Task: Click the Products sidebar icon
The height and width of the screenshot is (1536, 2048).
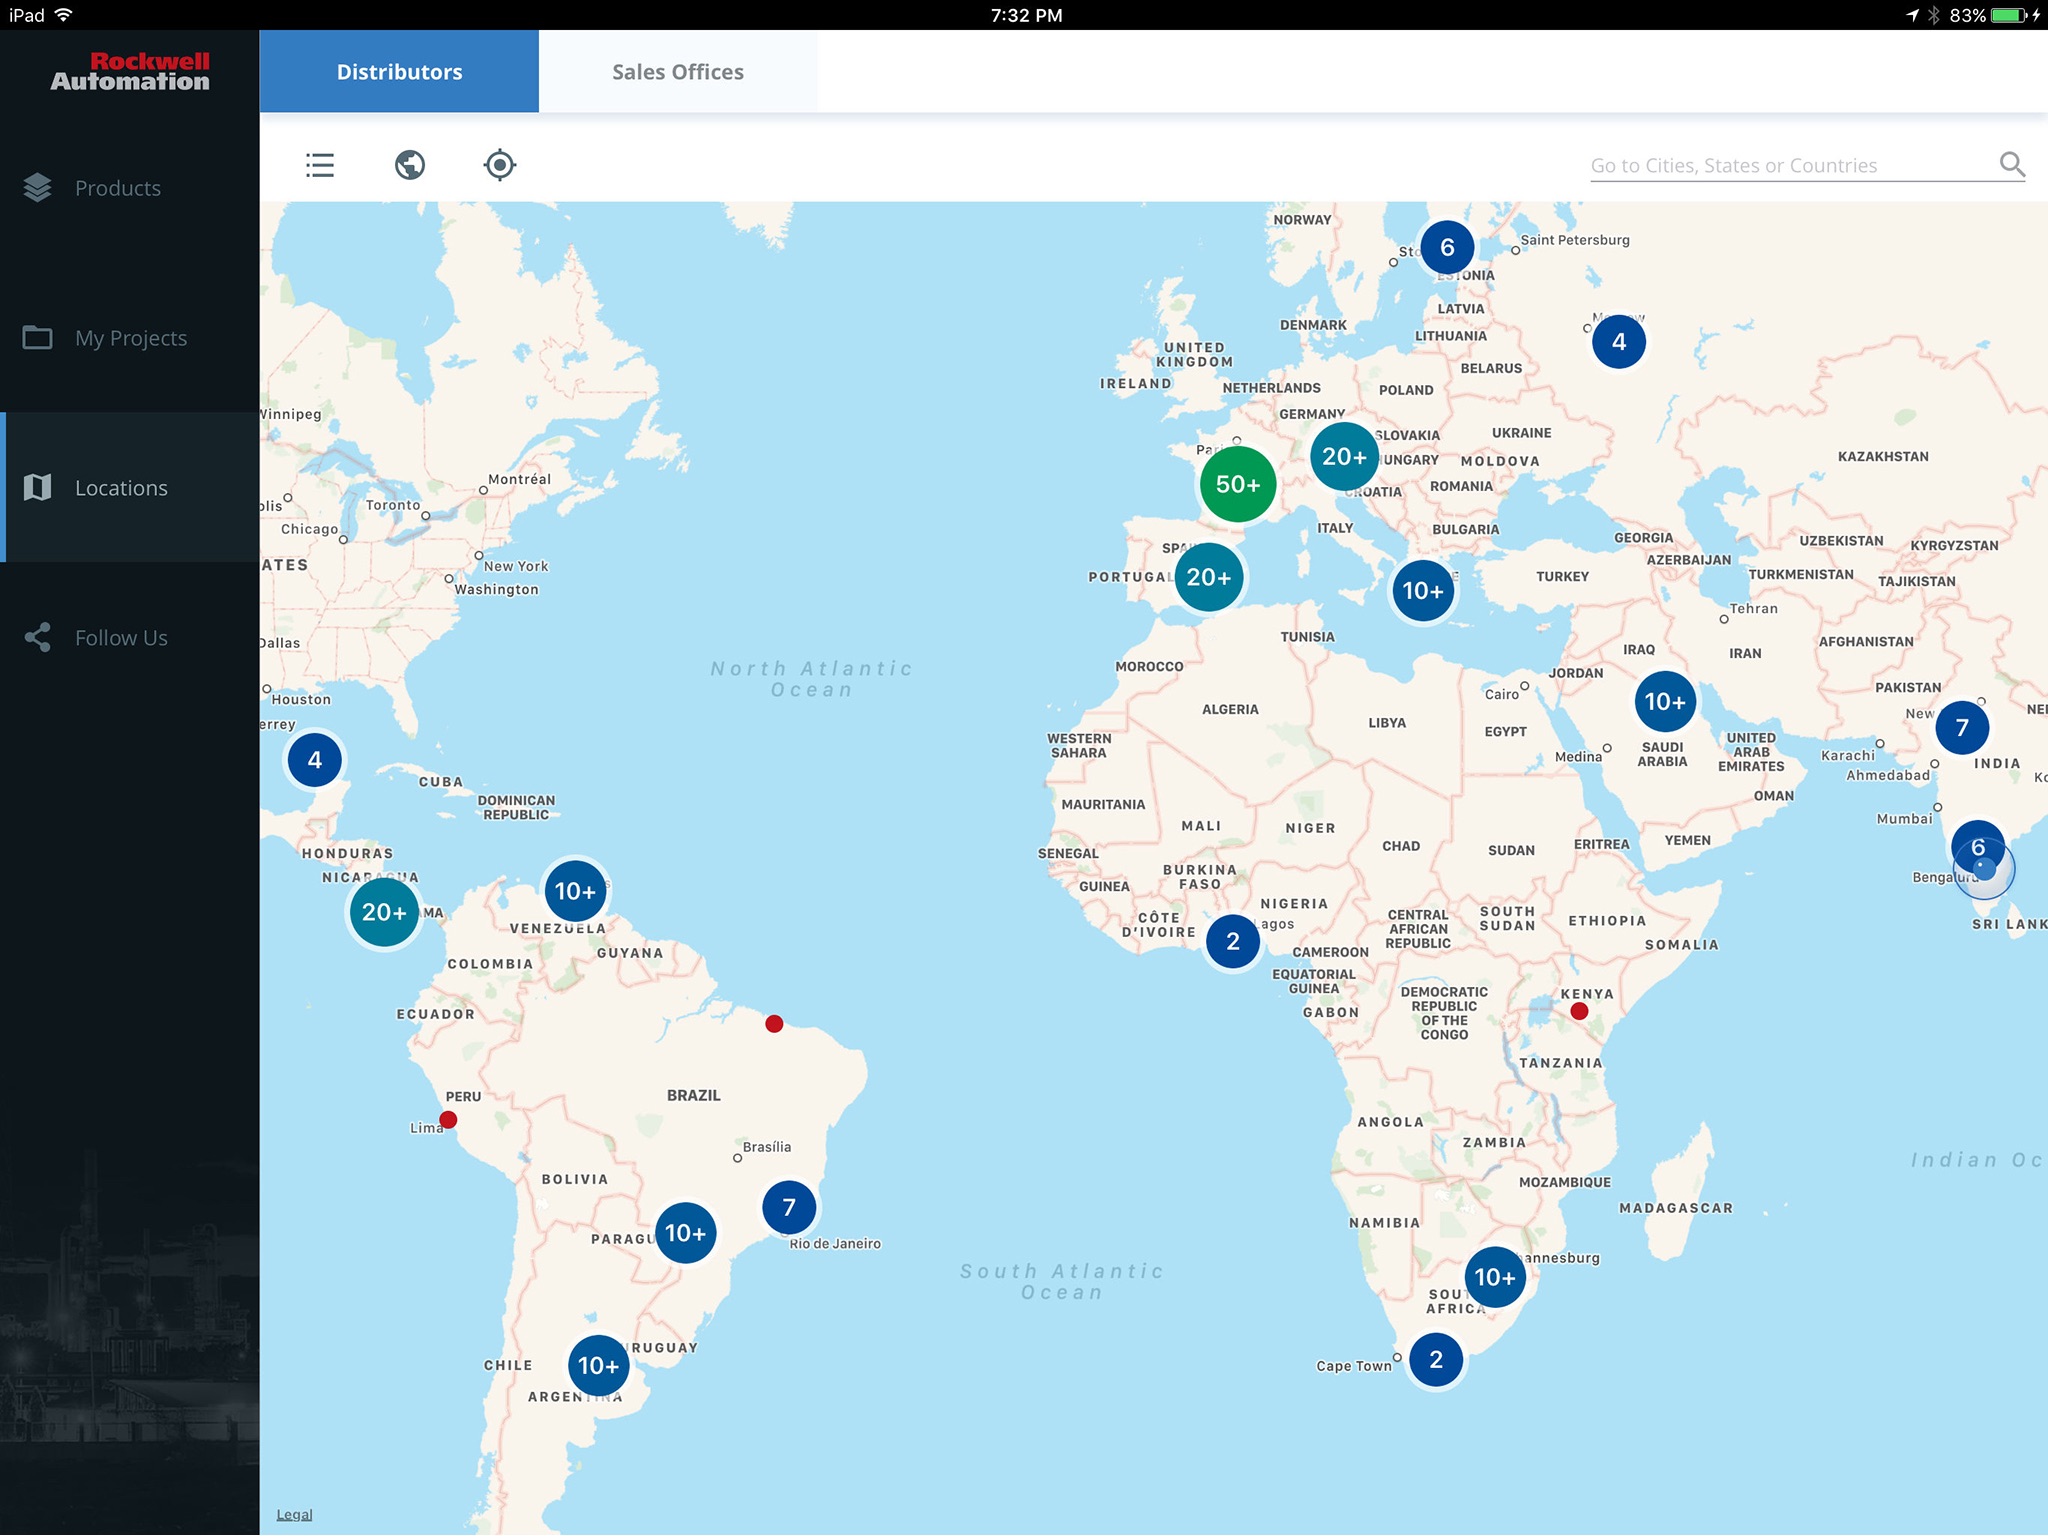Action: pyautogui.click(x=37, y=187)
